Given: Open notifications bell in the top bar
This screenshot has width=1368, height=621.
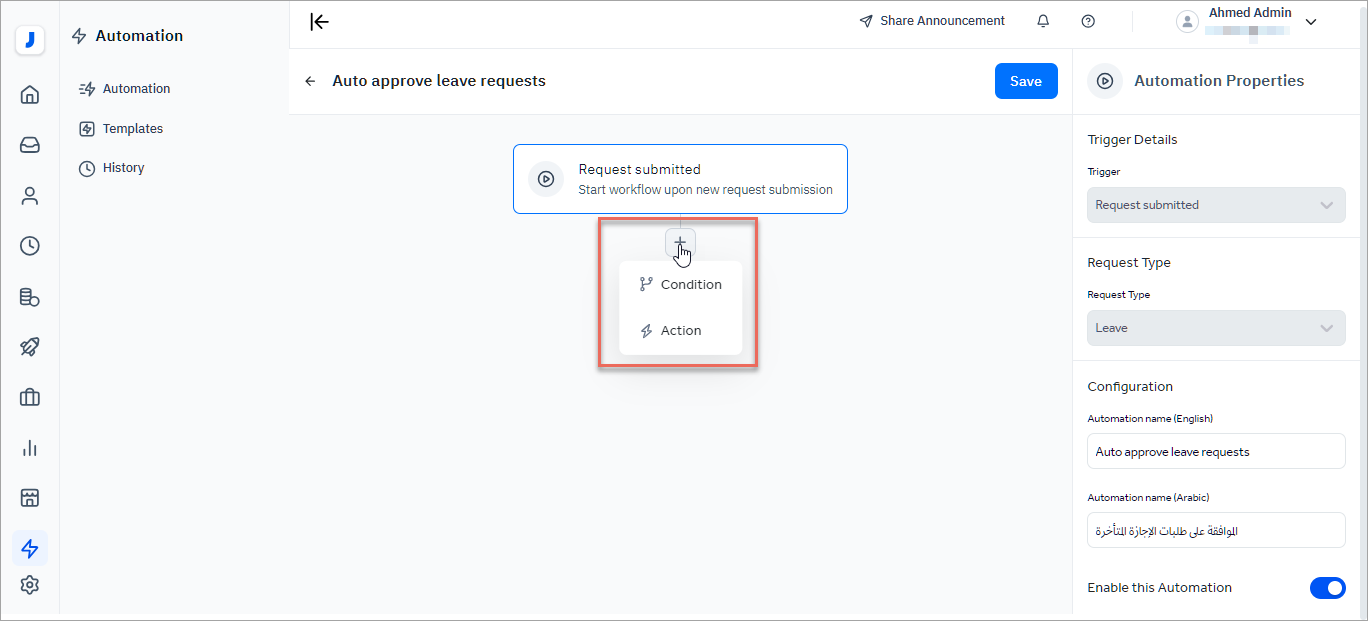Looking at the screenshot, I should (x=1042, y=20).
